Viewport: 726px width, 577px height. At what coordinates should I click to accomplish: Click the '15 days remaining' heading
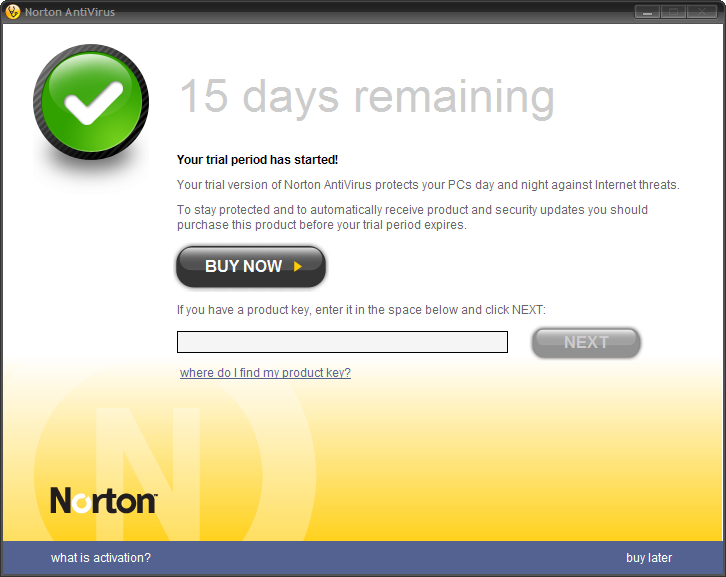pos(367,97)
